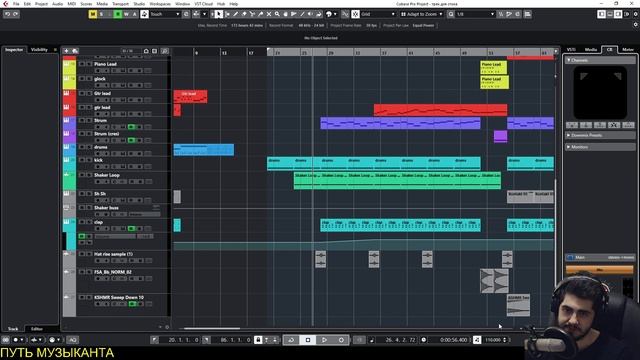Click the red gtr lead event spanning bars
Viewport: 640px width, 360px height.
440,110
